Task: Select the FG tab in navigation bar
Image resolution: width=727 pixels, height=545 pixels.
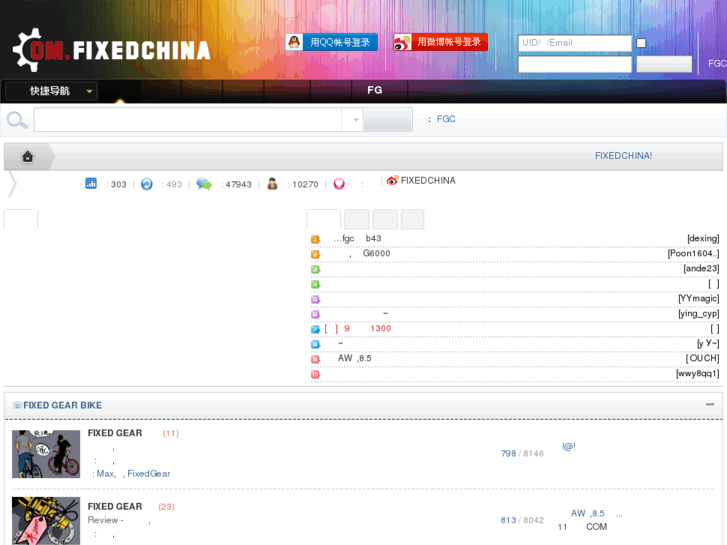Action: [375, 90]
